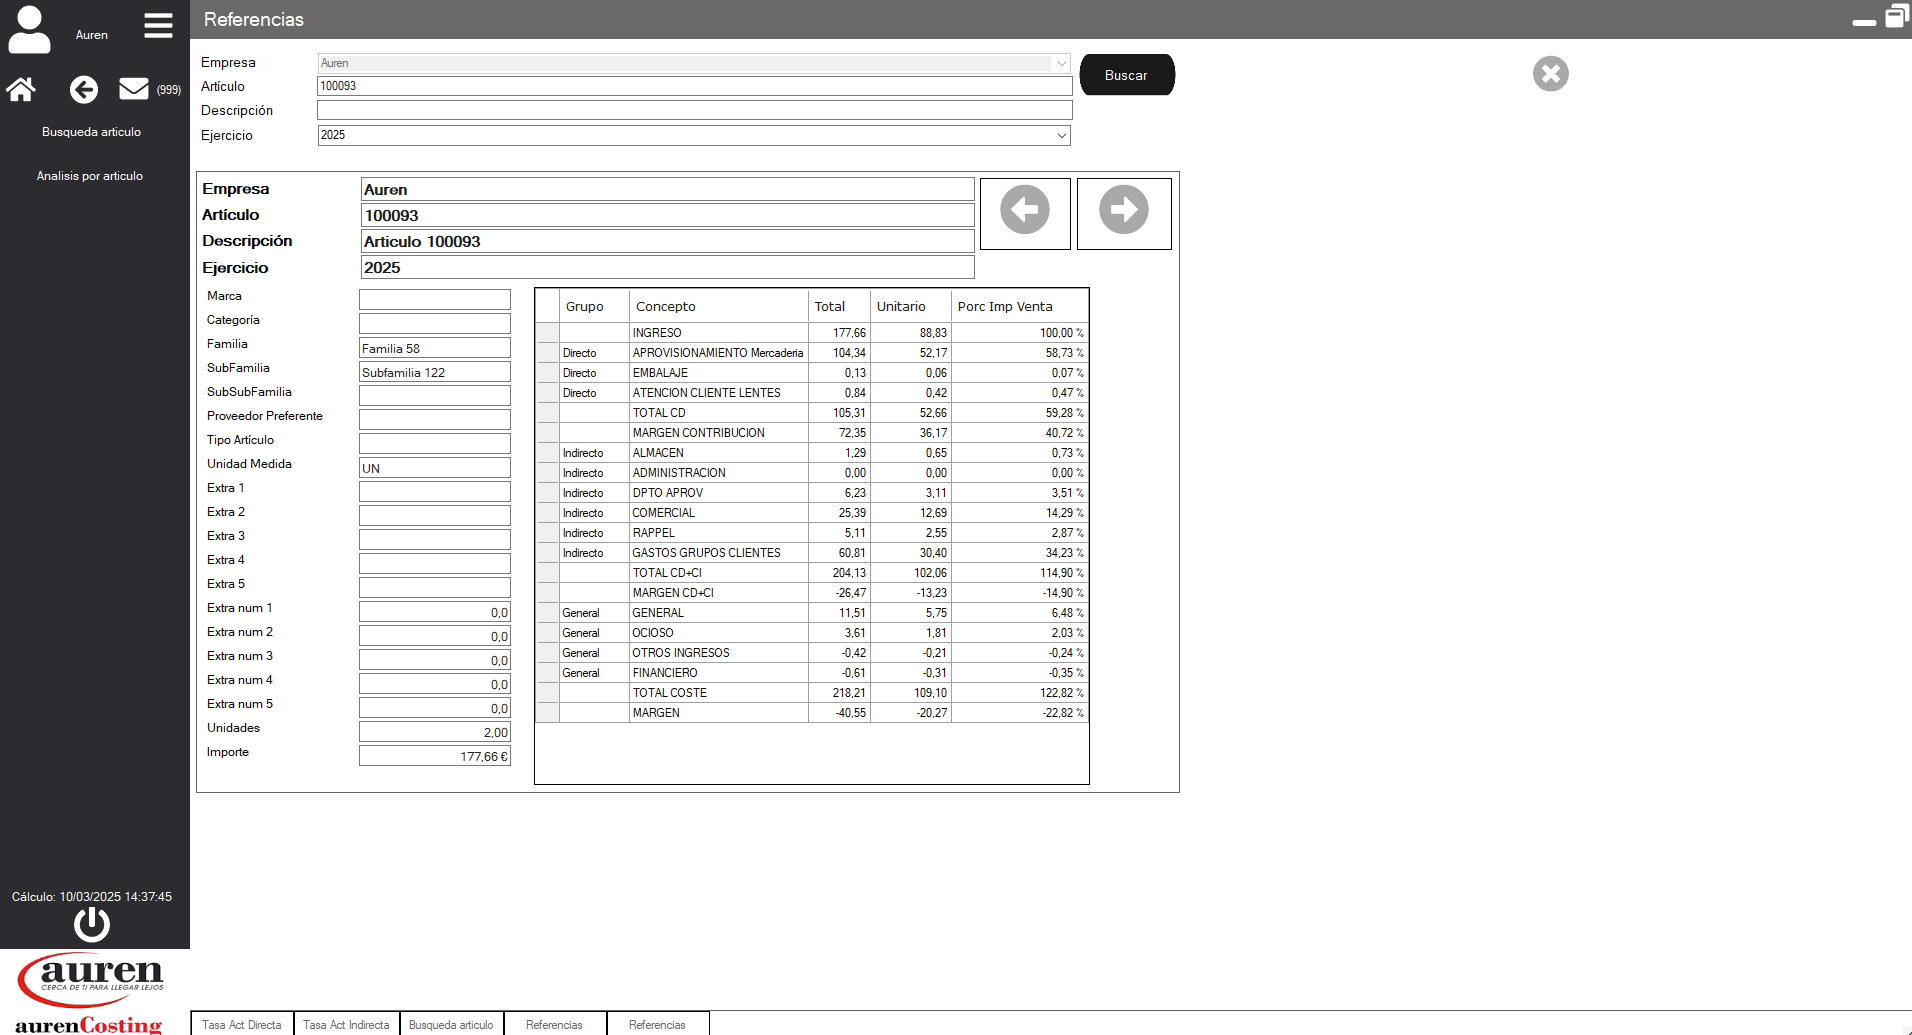This screenshot has height=1035, width=1912.
Task: Close the panel with gray X icon
Action: [1550, 74]
